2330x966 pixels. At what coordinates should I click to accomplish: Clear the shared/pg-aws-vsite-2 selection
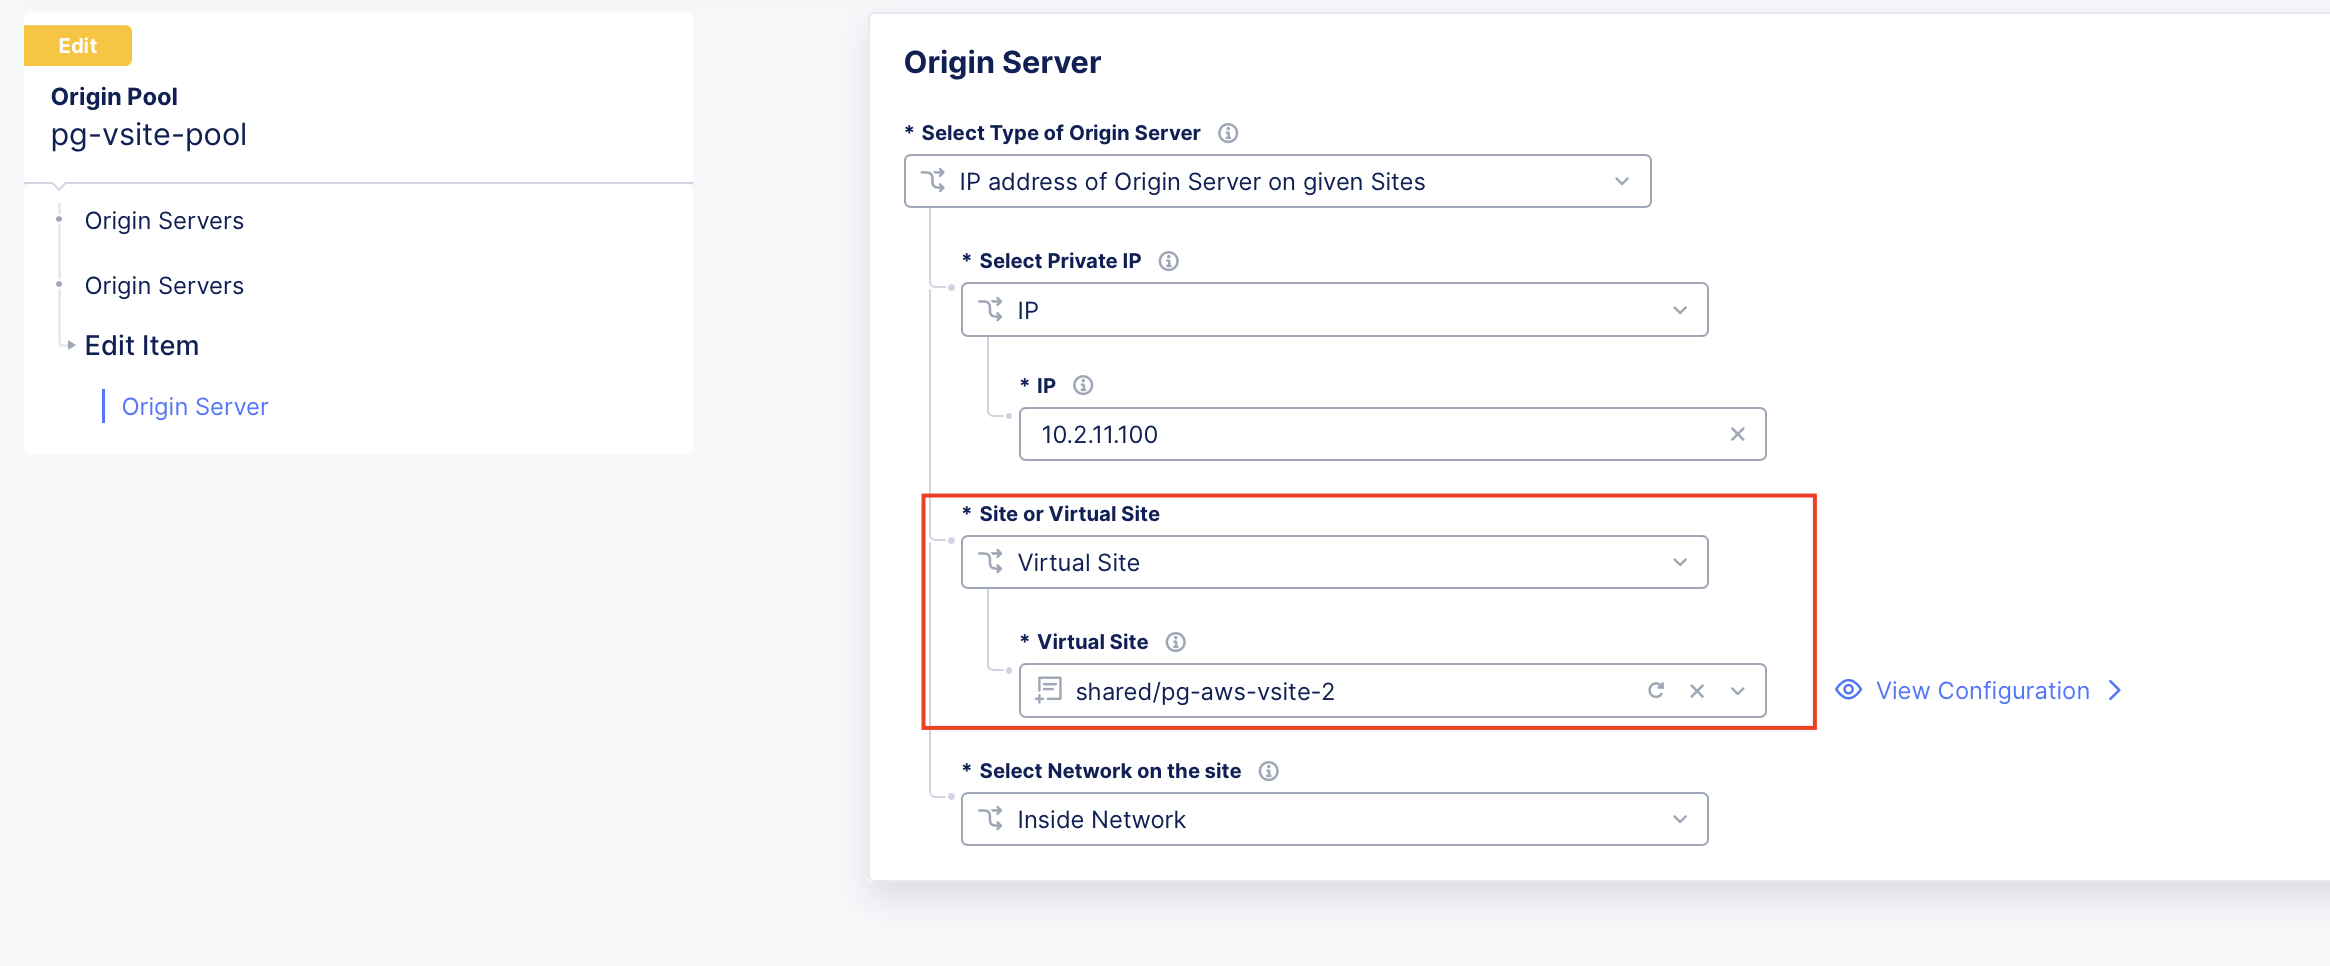tap(1698, 690)
